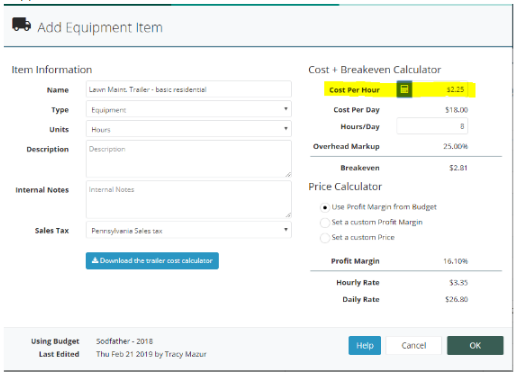The width and height of the screenshot is (519, 380).
Task: Select Use Profit Margin from Budget
Action: click(x=325, y=207)
